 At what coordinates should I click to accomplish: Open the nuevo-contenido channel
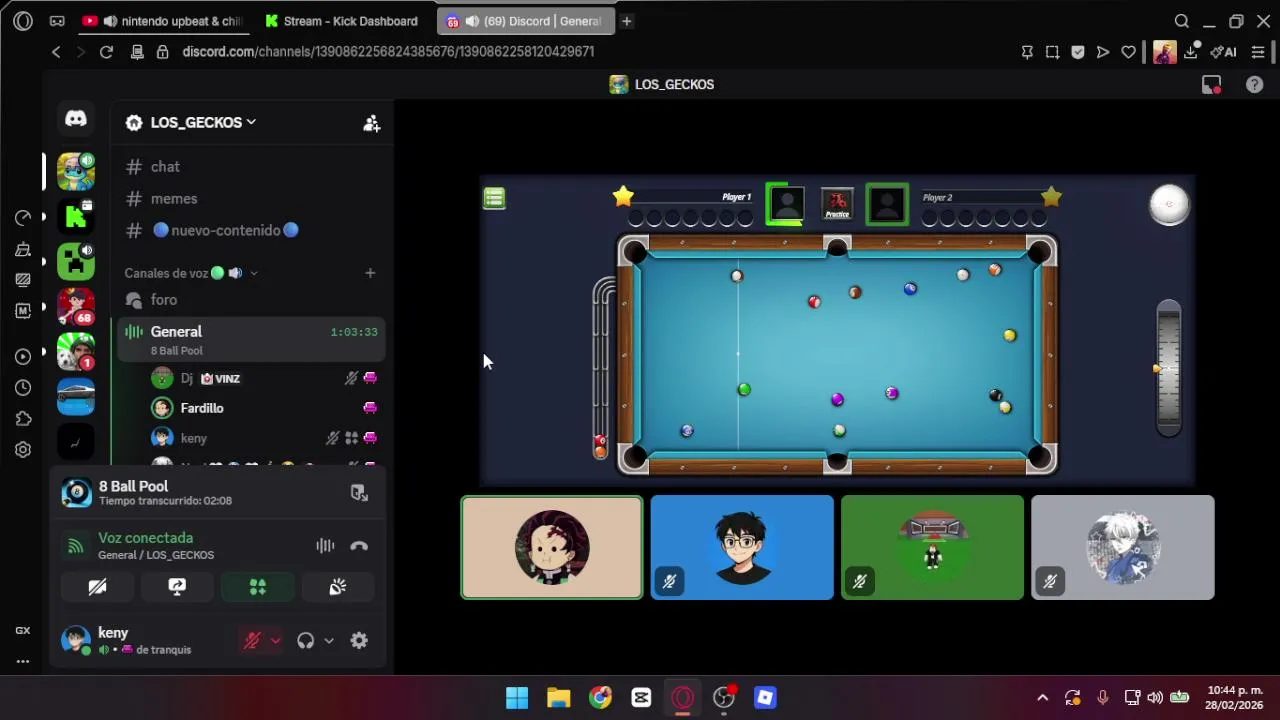pos(252,231)
